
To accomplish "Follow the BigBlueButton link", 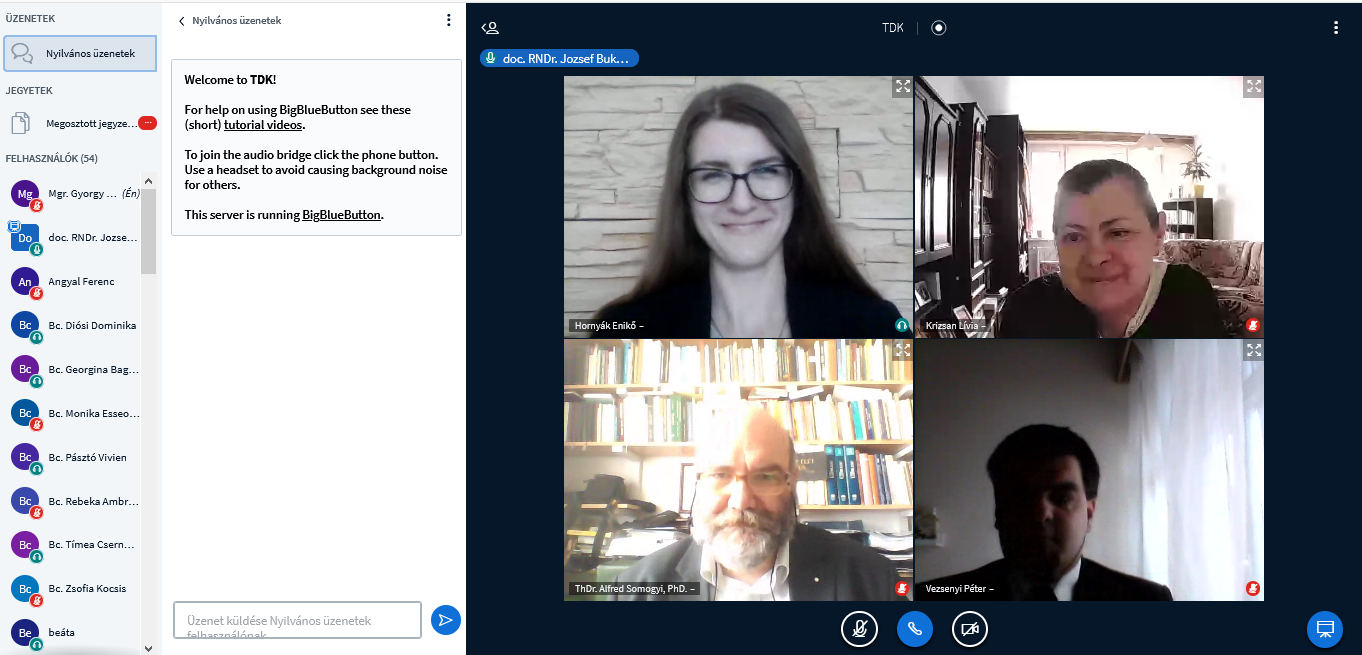I will click(341, 215).
